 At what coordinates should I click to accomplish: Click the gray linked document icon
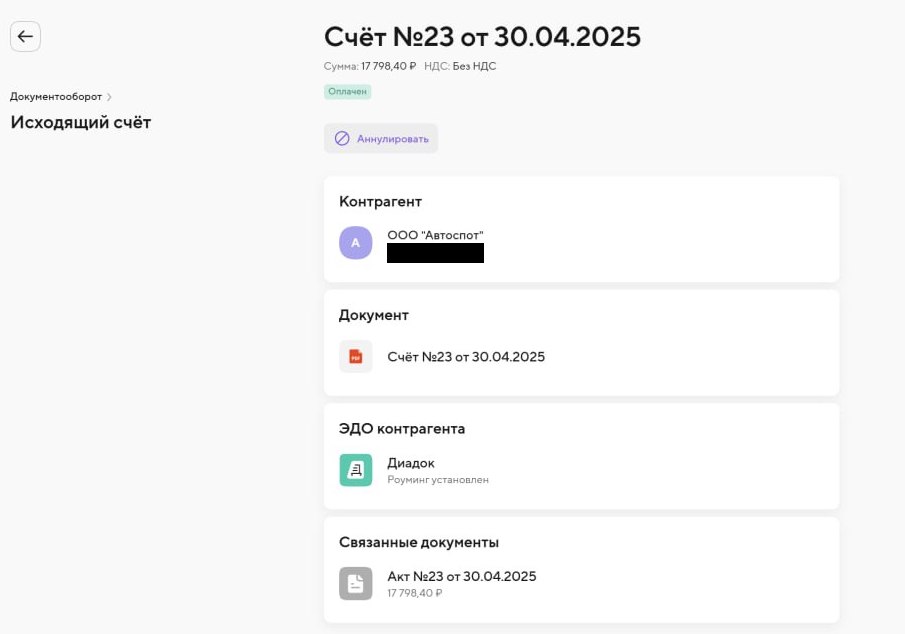tap(355, 583)
